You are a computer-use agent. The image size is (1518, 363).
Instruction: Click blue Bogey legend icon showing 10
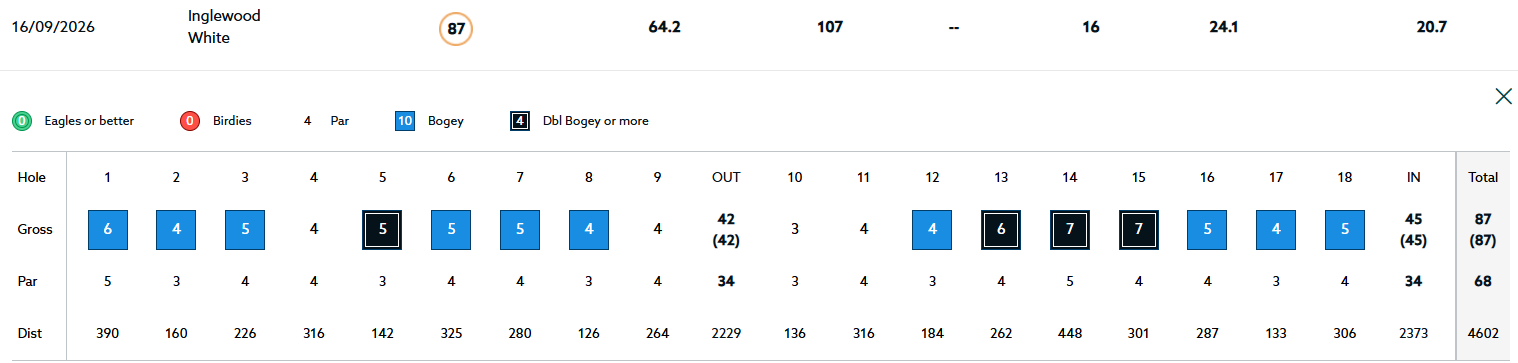(406, 121)
